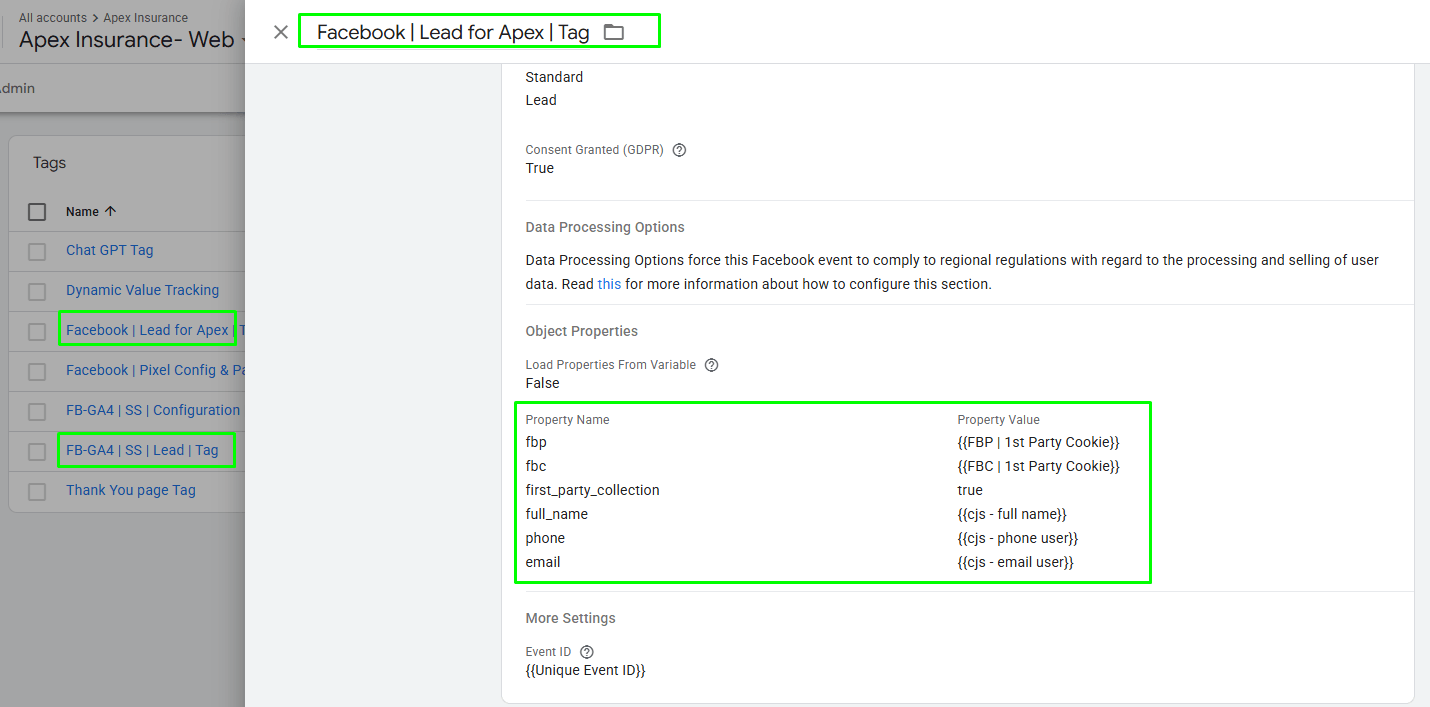Viewport: 1430px width, 707px height.
Task: Tick the Thank You page Tag checkbox
Action: 37,491
